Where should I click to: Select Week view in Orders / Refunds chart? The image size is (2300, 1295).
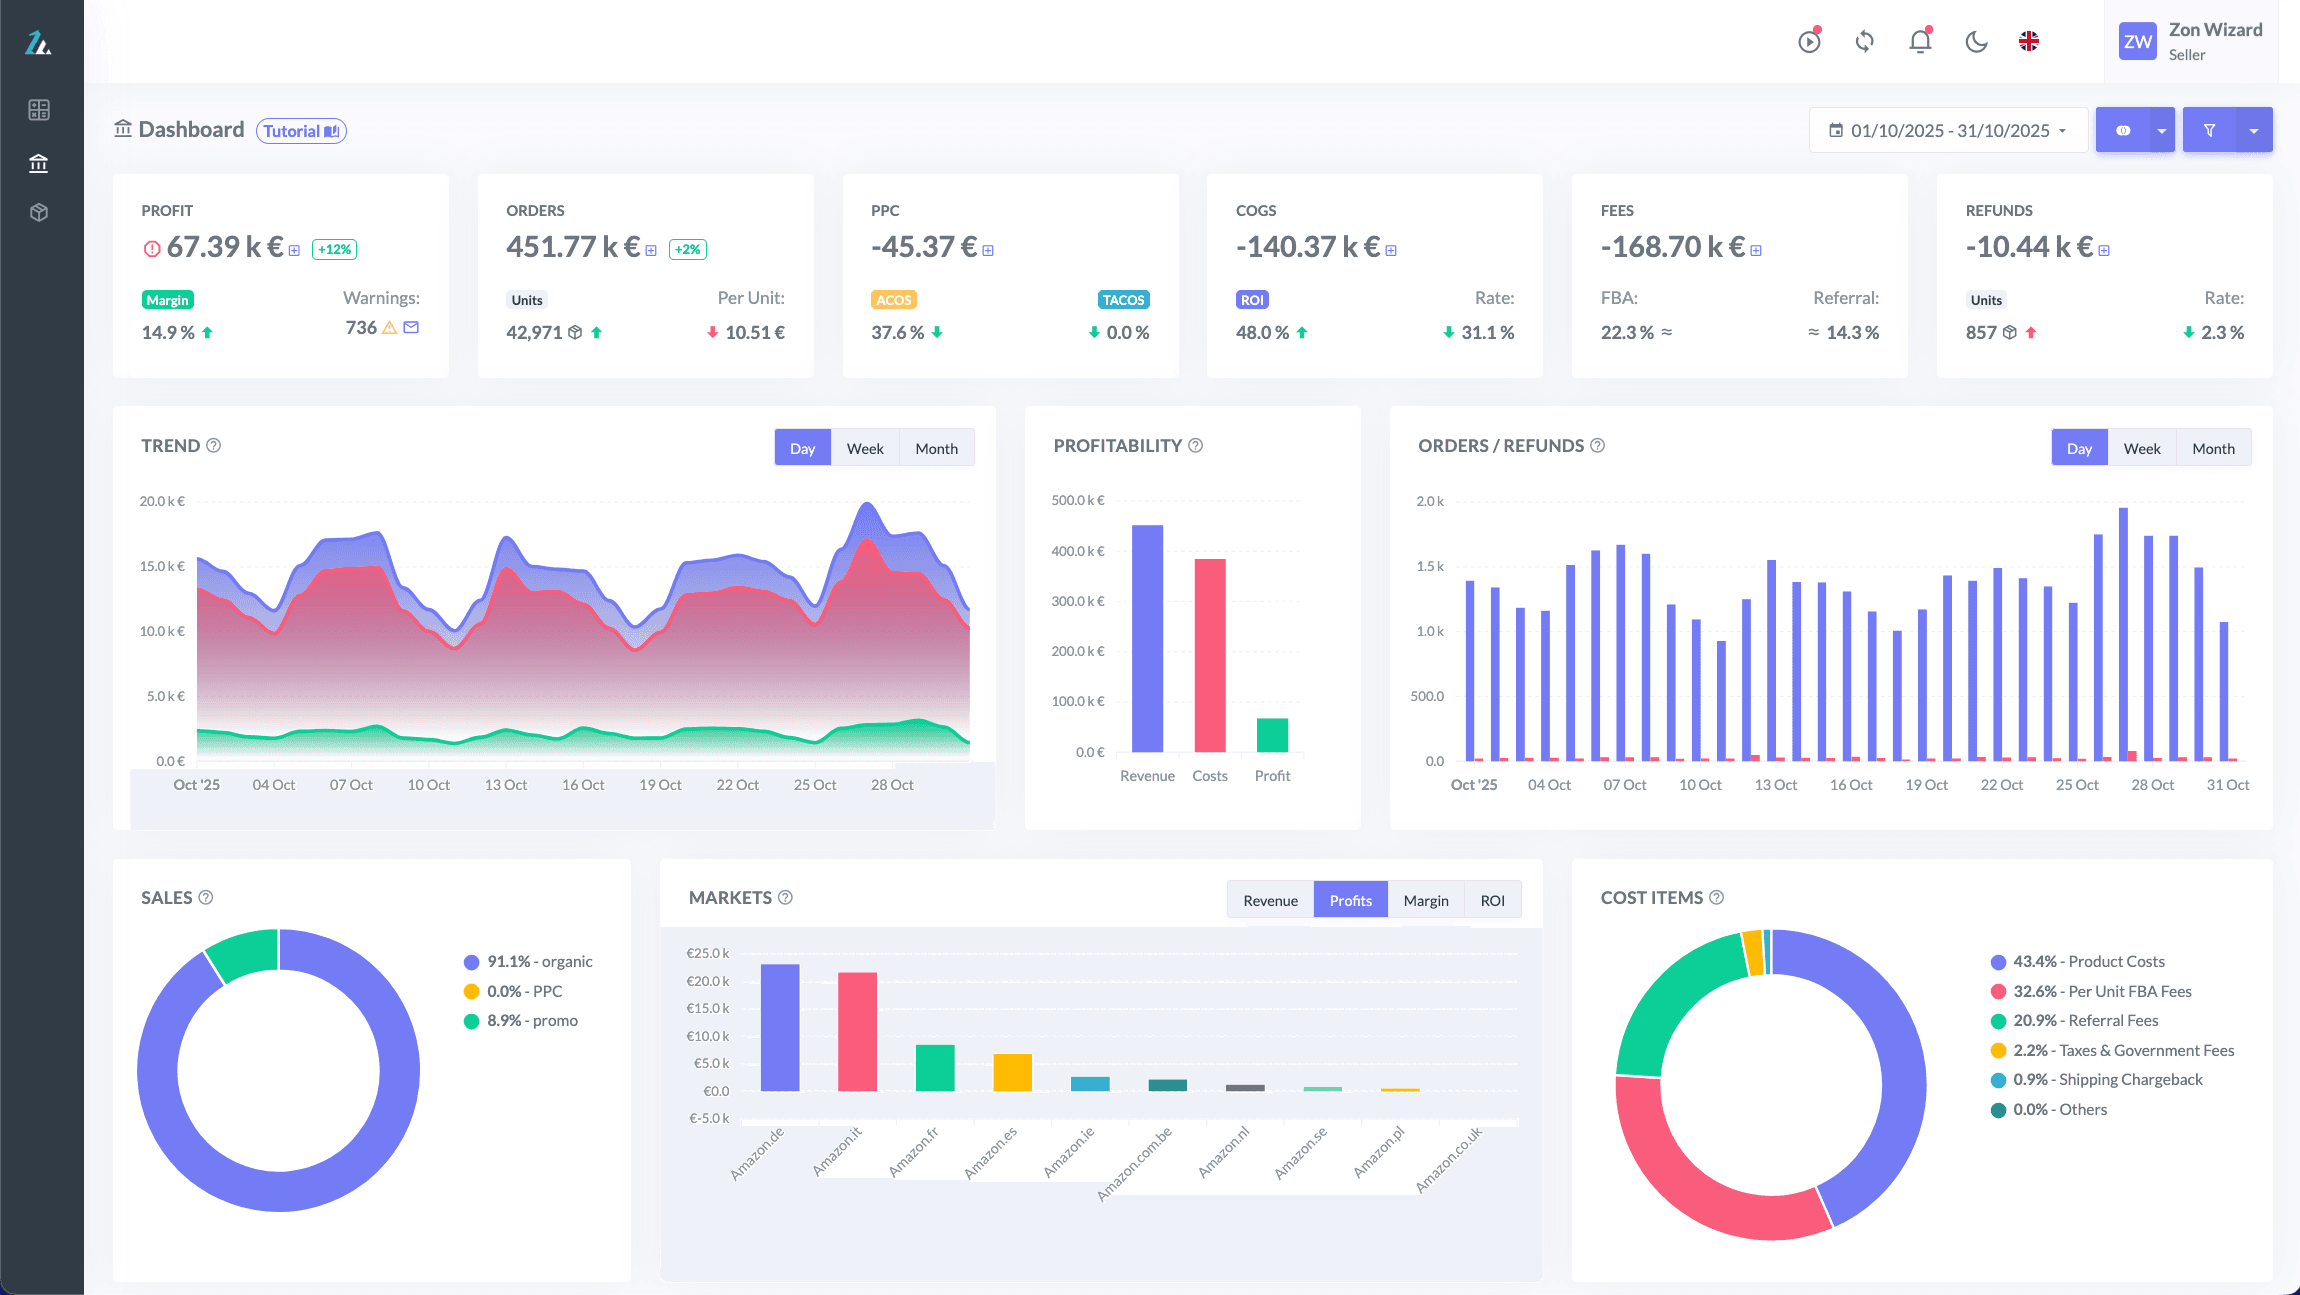click(2142, 448)
